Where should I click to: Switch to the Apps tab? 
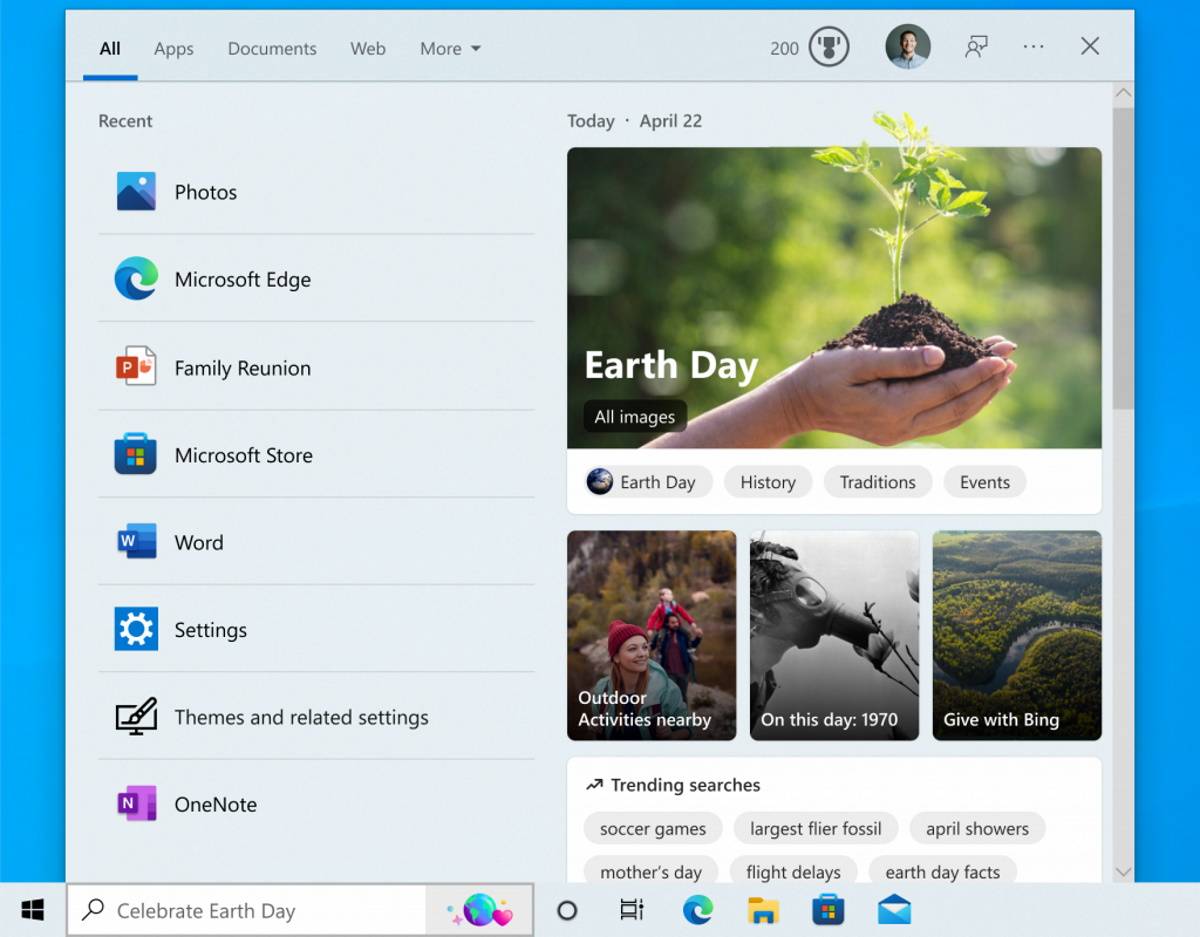coord(172,48)
